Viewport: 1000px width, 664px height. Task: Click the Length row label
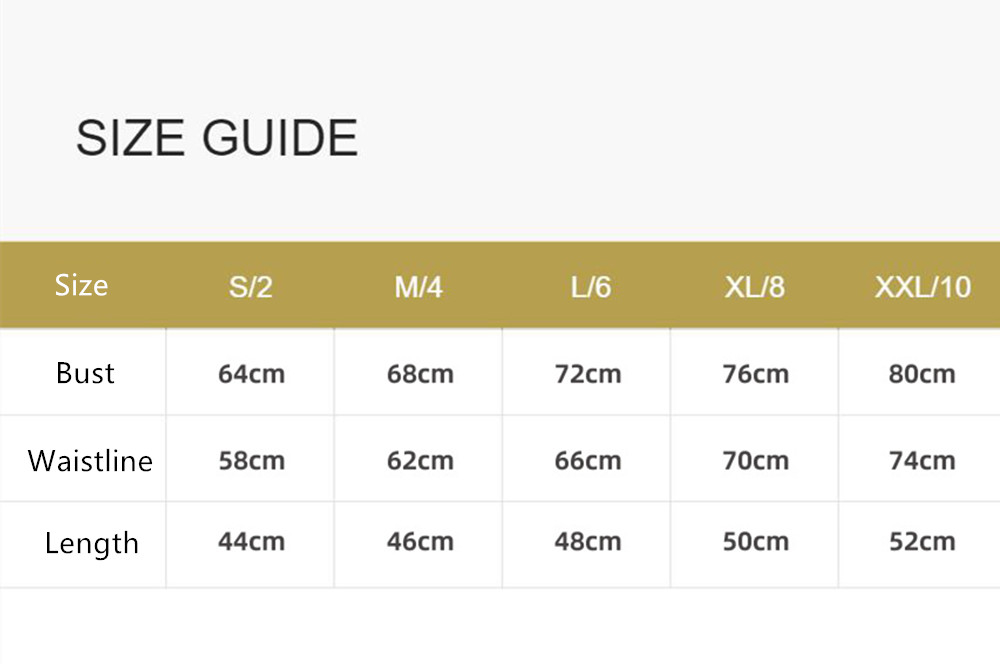91,545
